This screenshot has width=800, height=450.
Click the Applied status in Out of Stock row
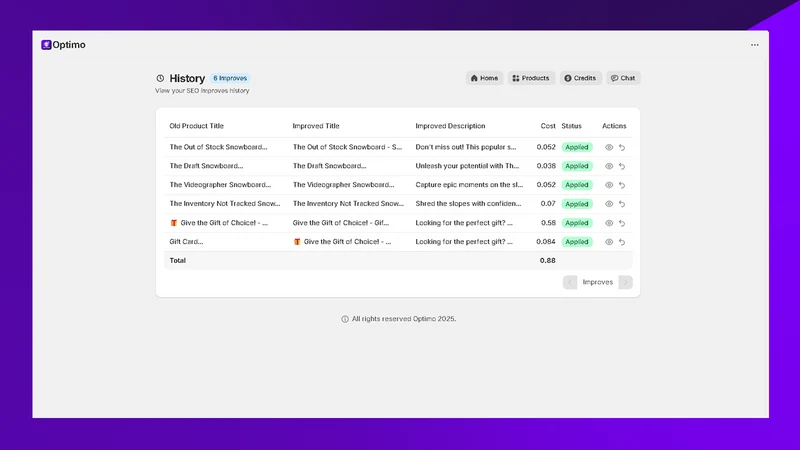[577, 147]
